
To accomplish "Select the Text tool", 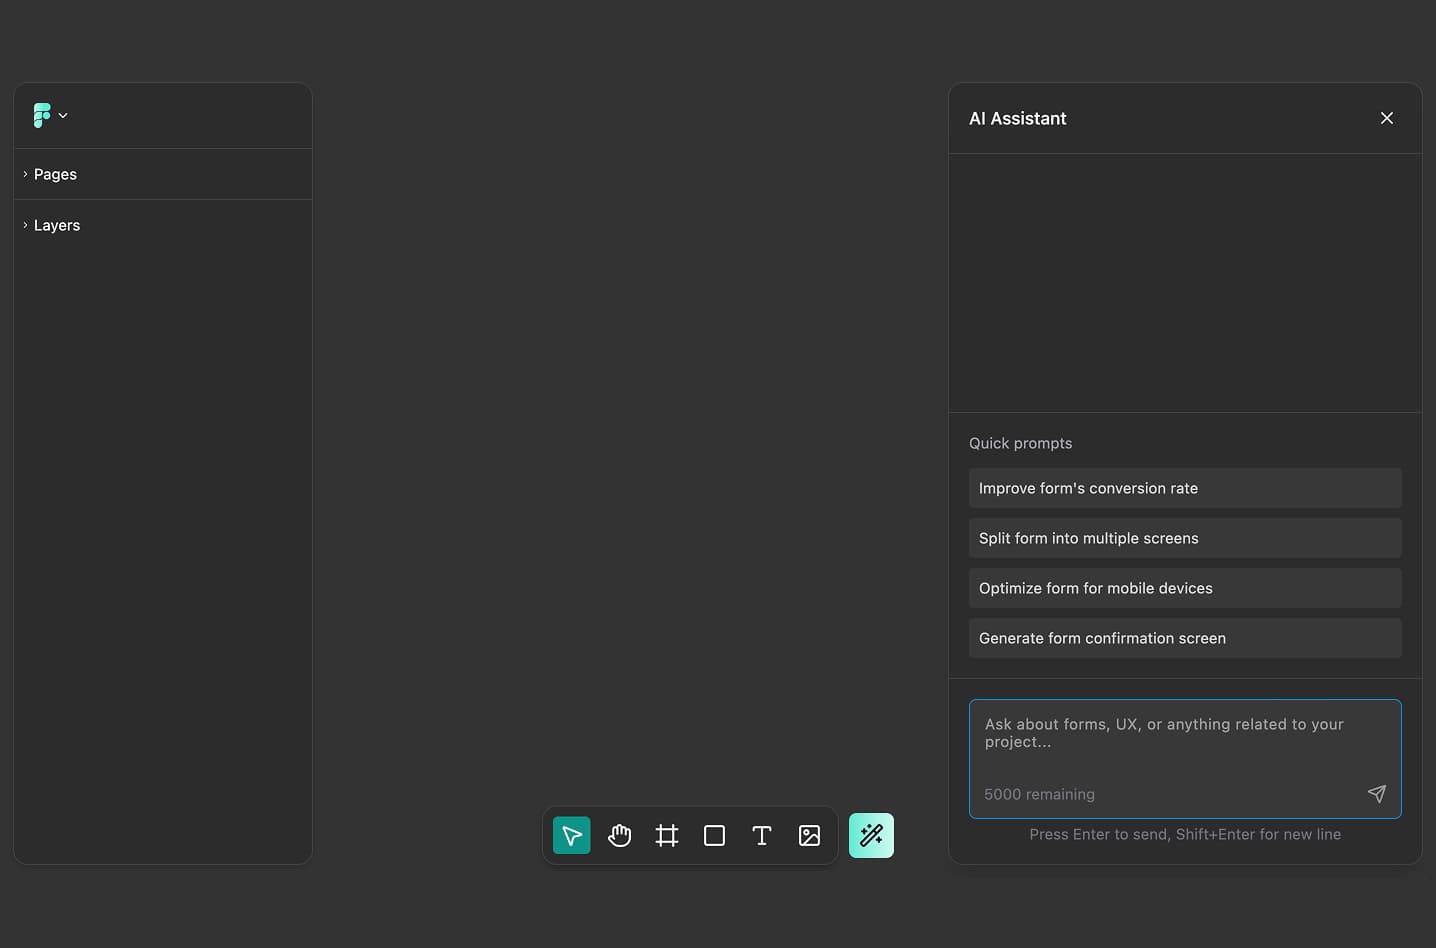I will point(761,835).
